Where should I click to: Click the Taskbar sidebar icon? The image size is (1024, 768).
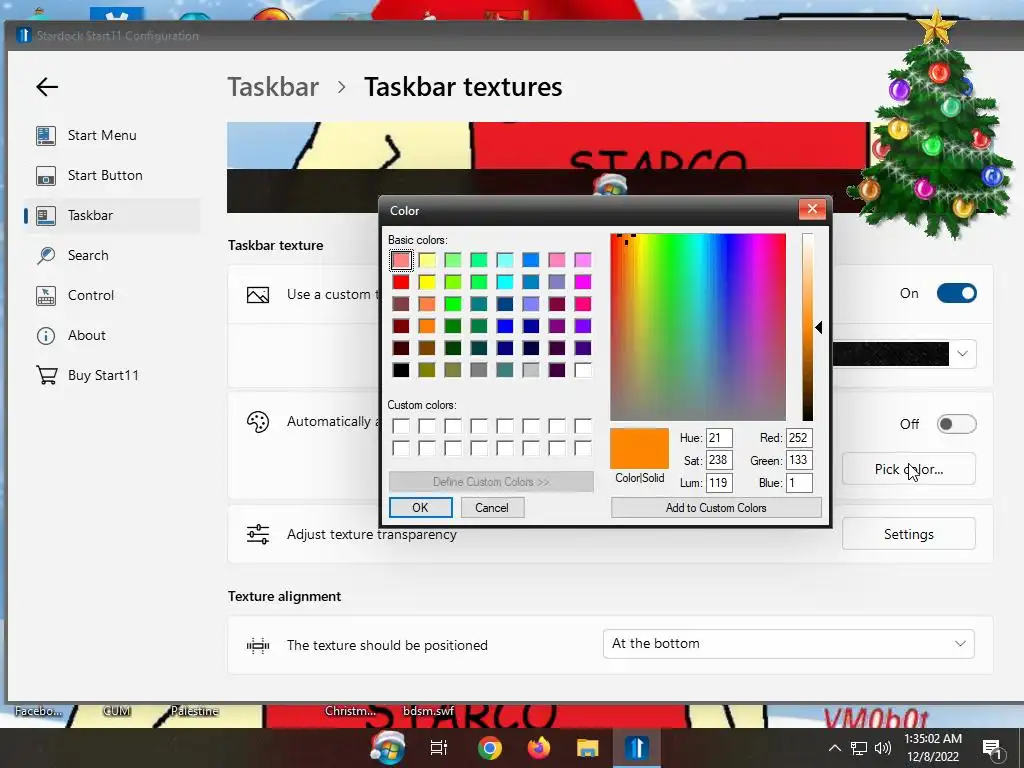tap(46, 216)
